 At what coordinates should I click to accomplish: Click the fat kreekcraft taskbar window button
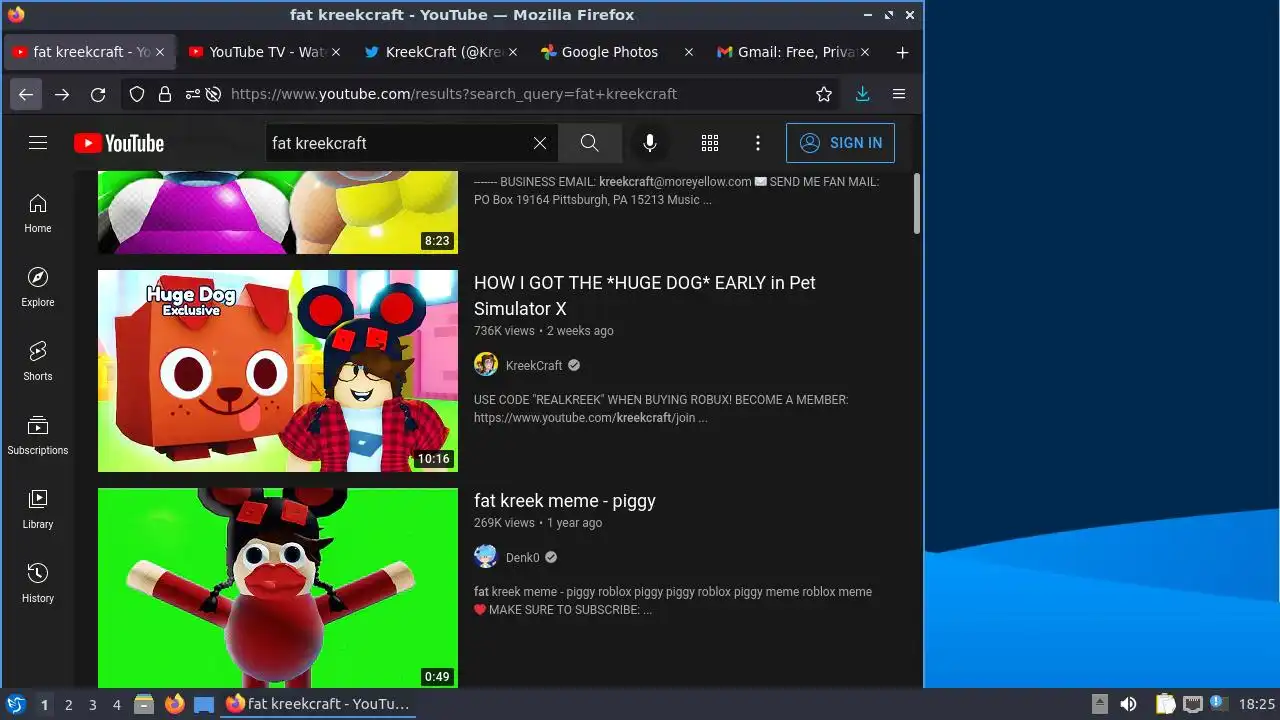coord(319,704)
